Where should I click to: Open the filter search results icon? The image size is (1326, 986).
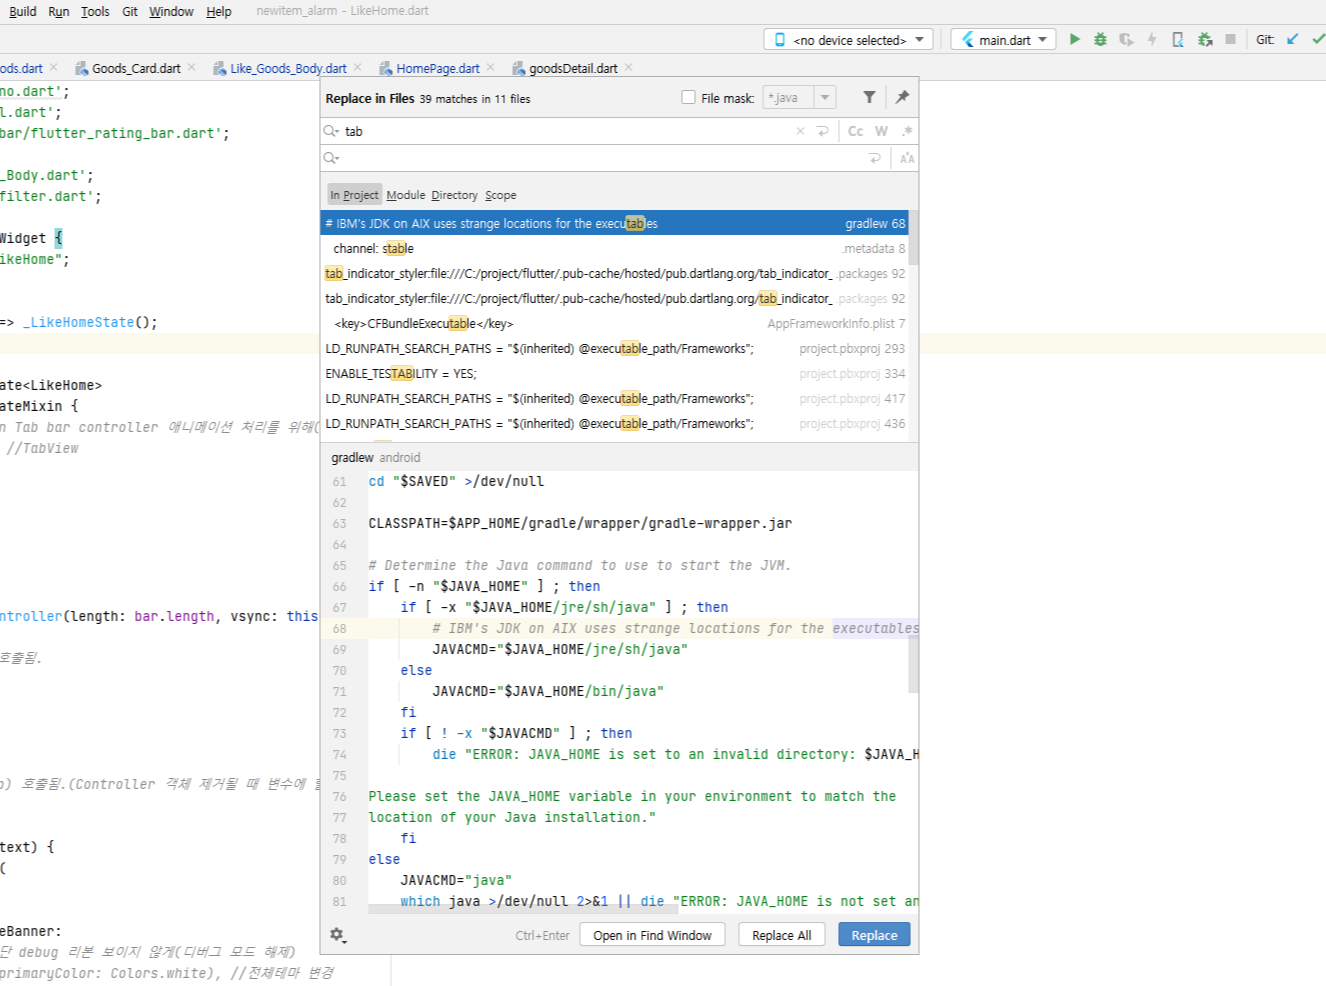(x=869, y=97)
